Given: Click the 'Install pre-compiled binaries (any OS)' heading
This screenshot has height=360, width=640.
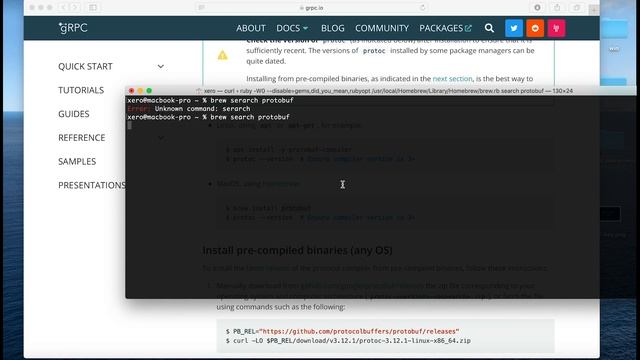Looking at the screenshot, I should pyautogui.click(x=297, y=250).
